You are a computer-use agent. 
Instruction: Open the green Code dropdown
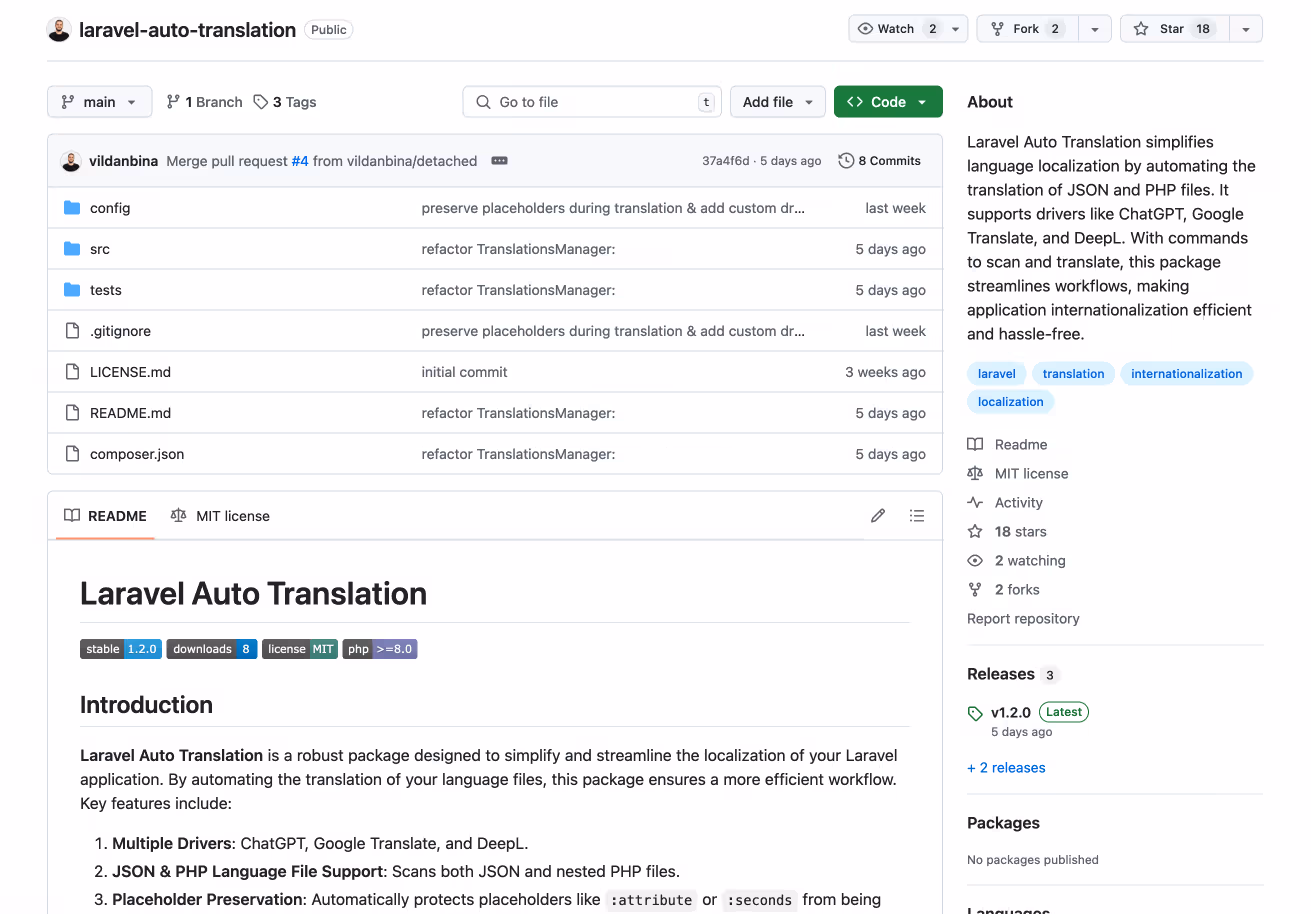click(888, 102)
